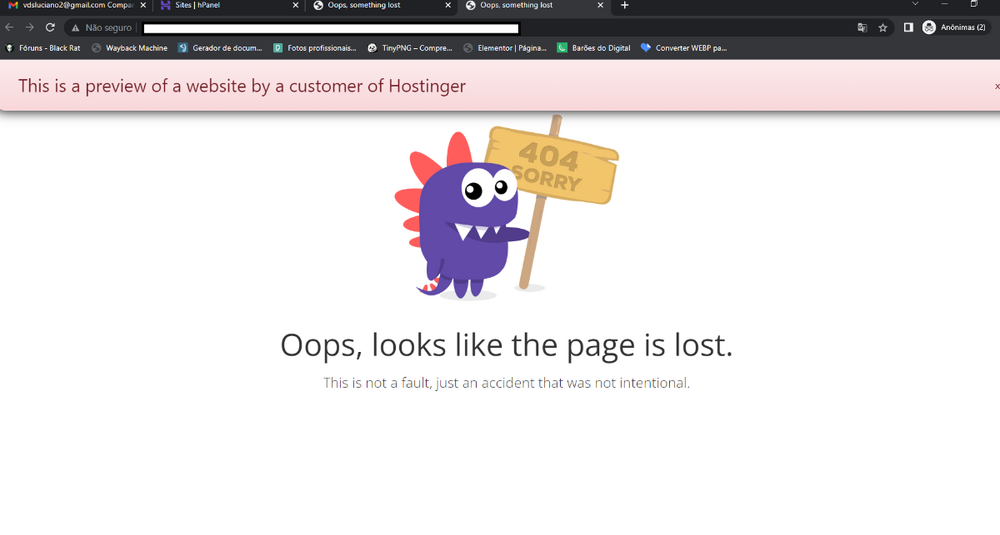Close the first Oops, something lost tab
Image resolution: width=1000 pixels, height=535 pixels.
pyautogui.click(x=448, y=5)
